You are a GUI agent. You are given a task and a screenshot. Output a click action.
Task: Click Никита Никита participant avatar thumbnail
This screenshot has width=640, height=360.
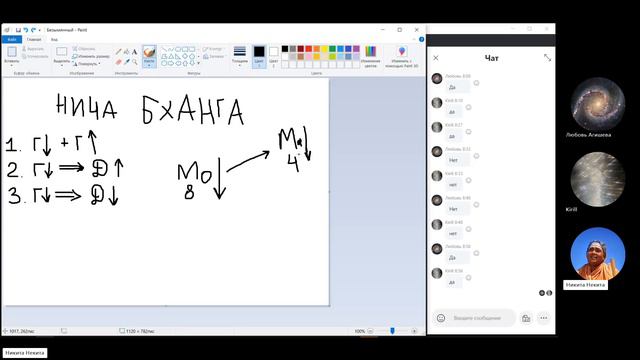[598, 254]
